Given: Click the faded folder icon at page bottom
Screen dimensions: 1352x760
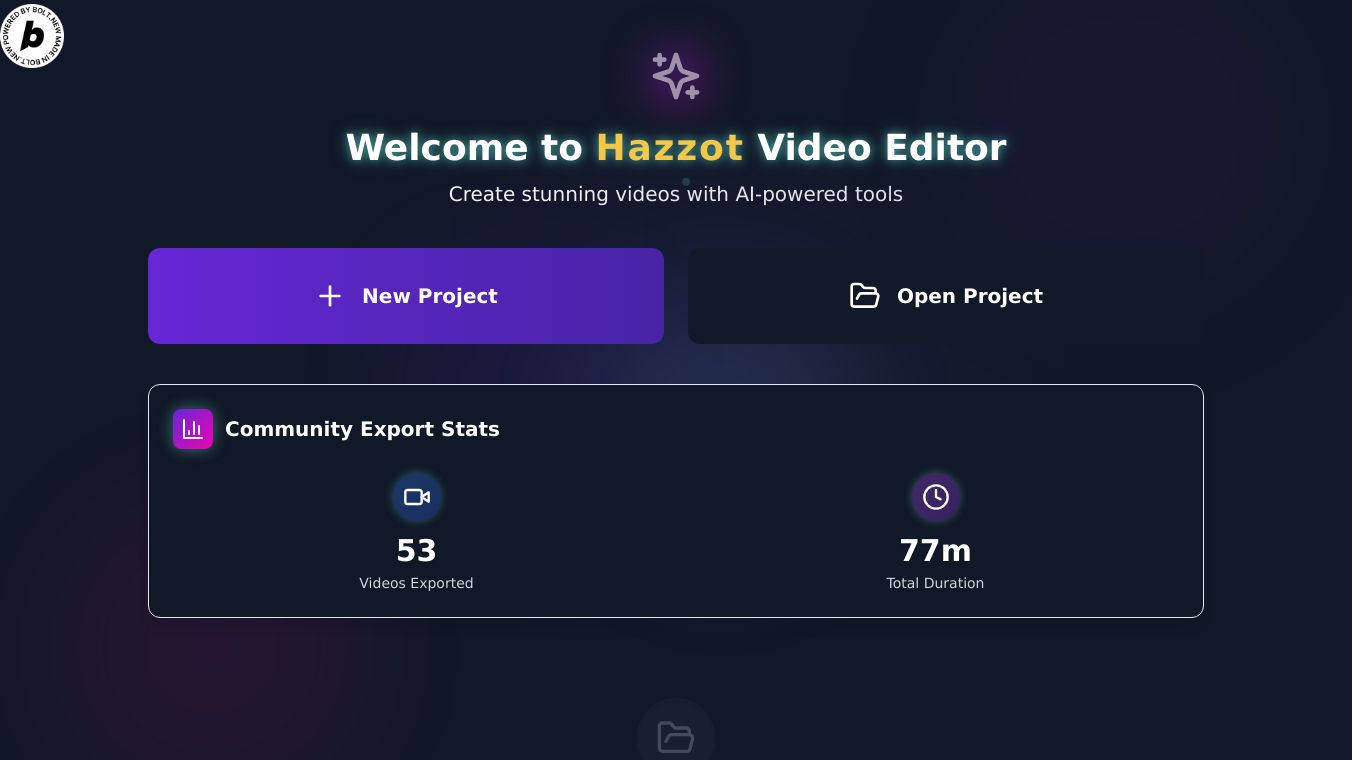Looking at the screenshot, I should point(676,738).
